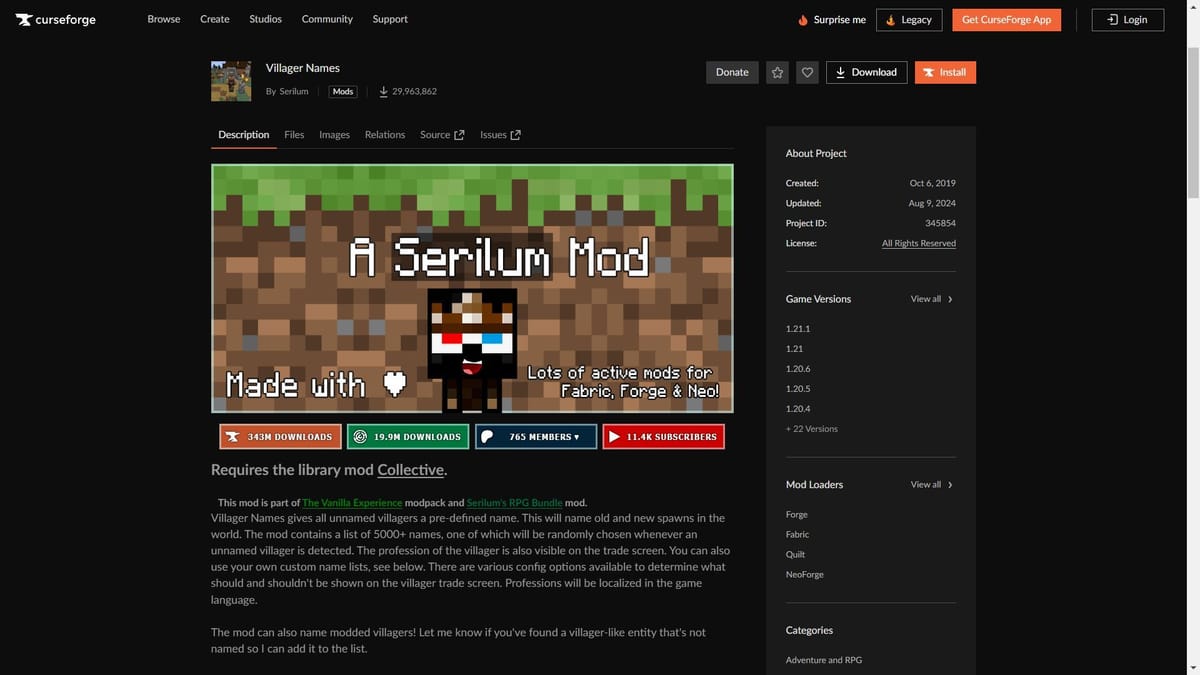Switch to the Files tab
The width and height of the screenshot is (1200, 675).
click(x=293, y=134)
